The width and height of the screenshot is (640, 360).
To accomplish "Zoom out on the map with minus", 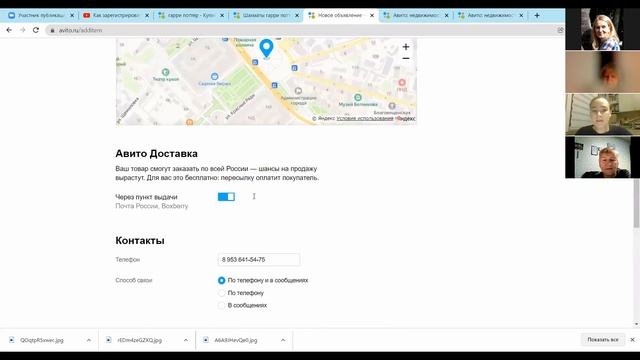I will [406, 59].
